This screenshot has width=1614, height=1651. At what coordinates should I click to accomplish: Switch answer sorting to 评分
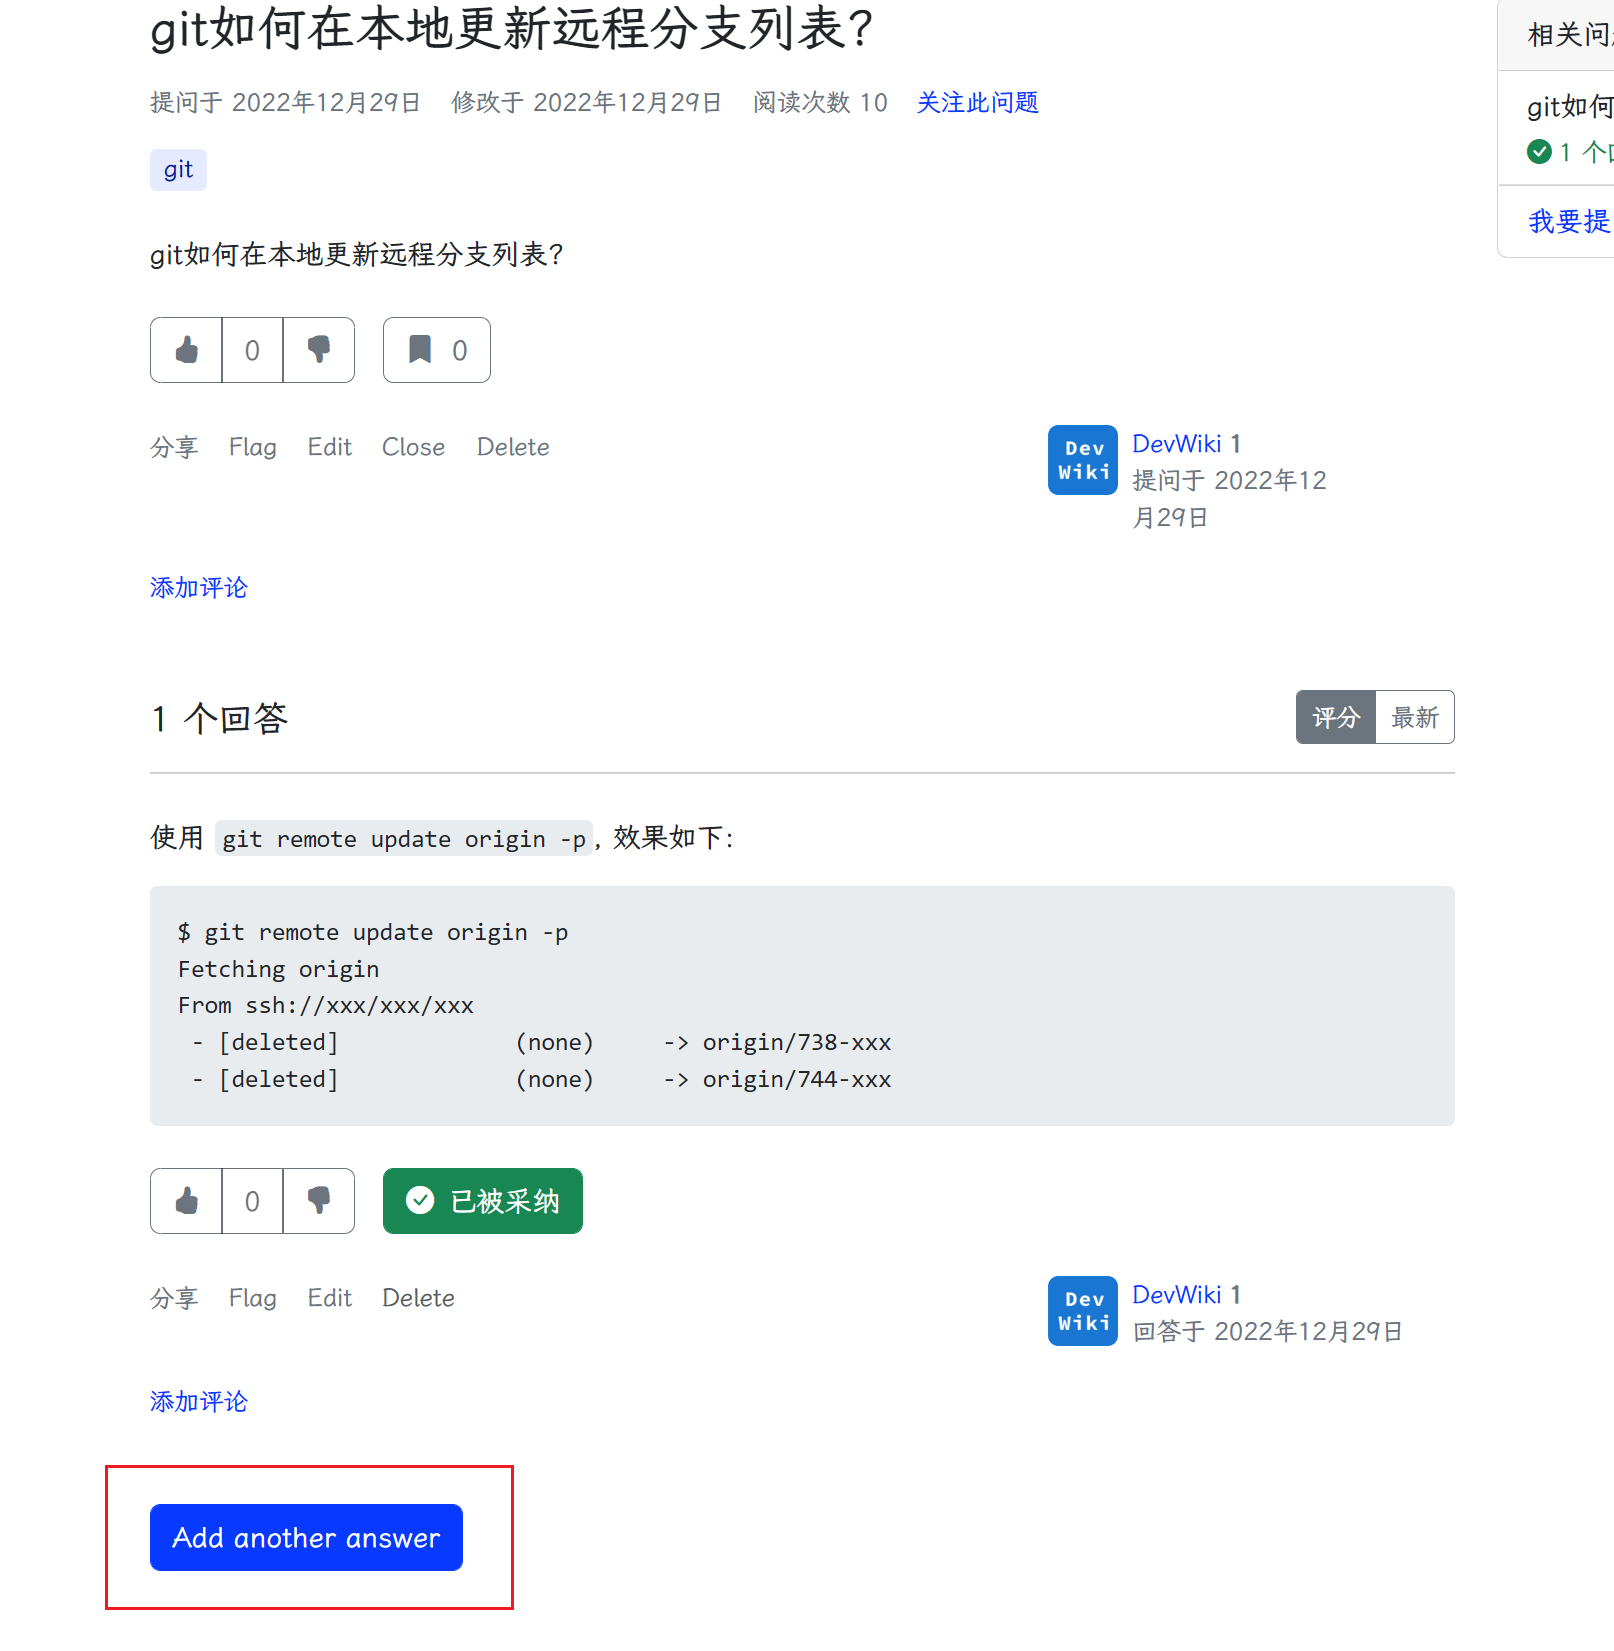[x=1335, y=717]
